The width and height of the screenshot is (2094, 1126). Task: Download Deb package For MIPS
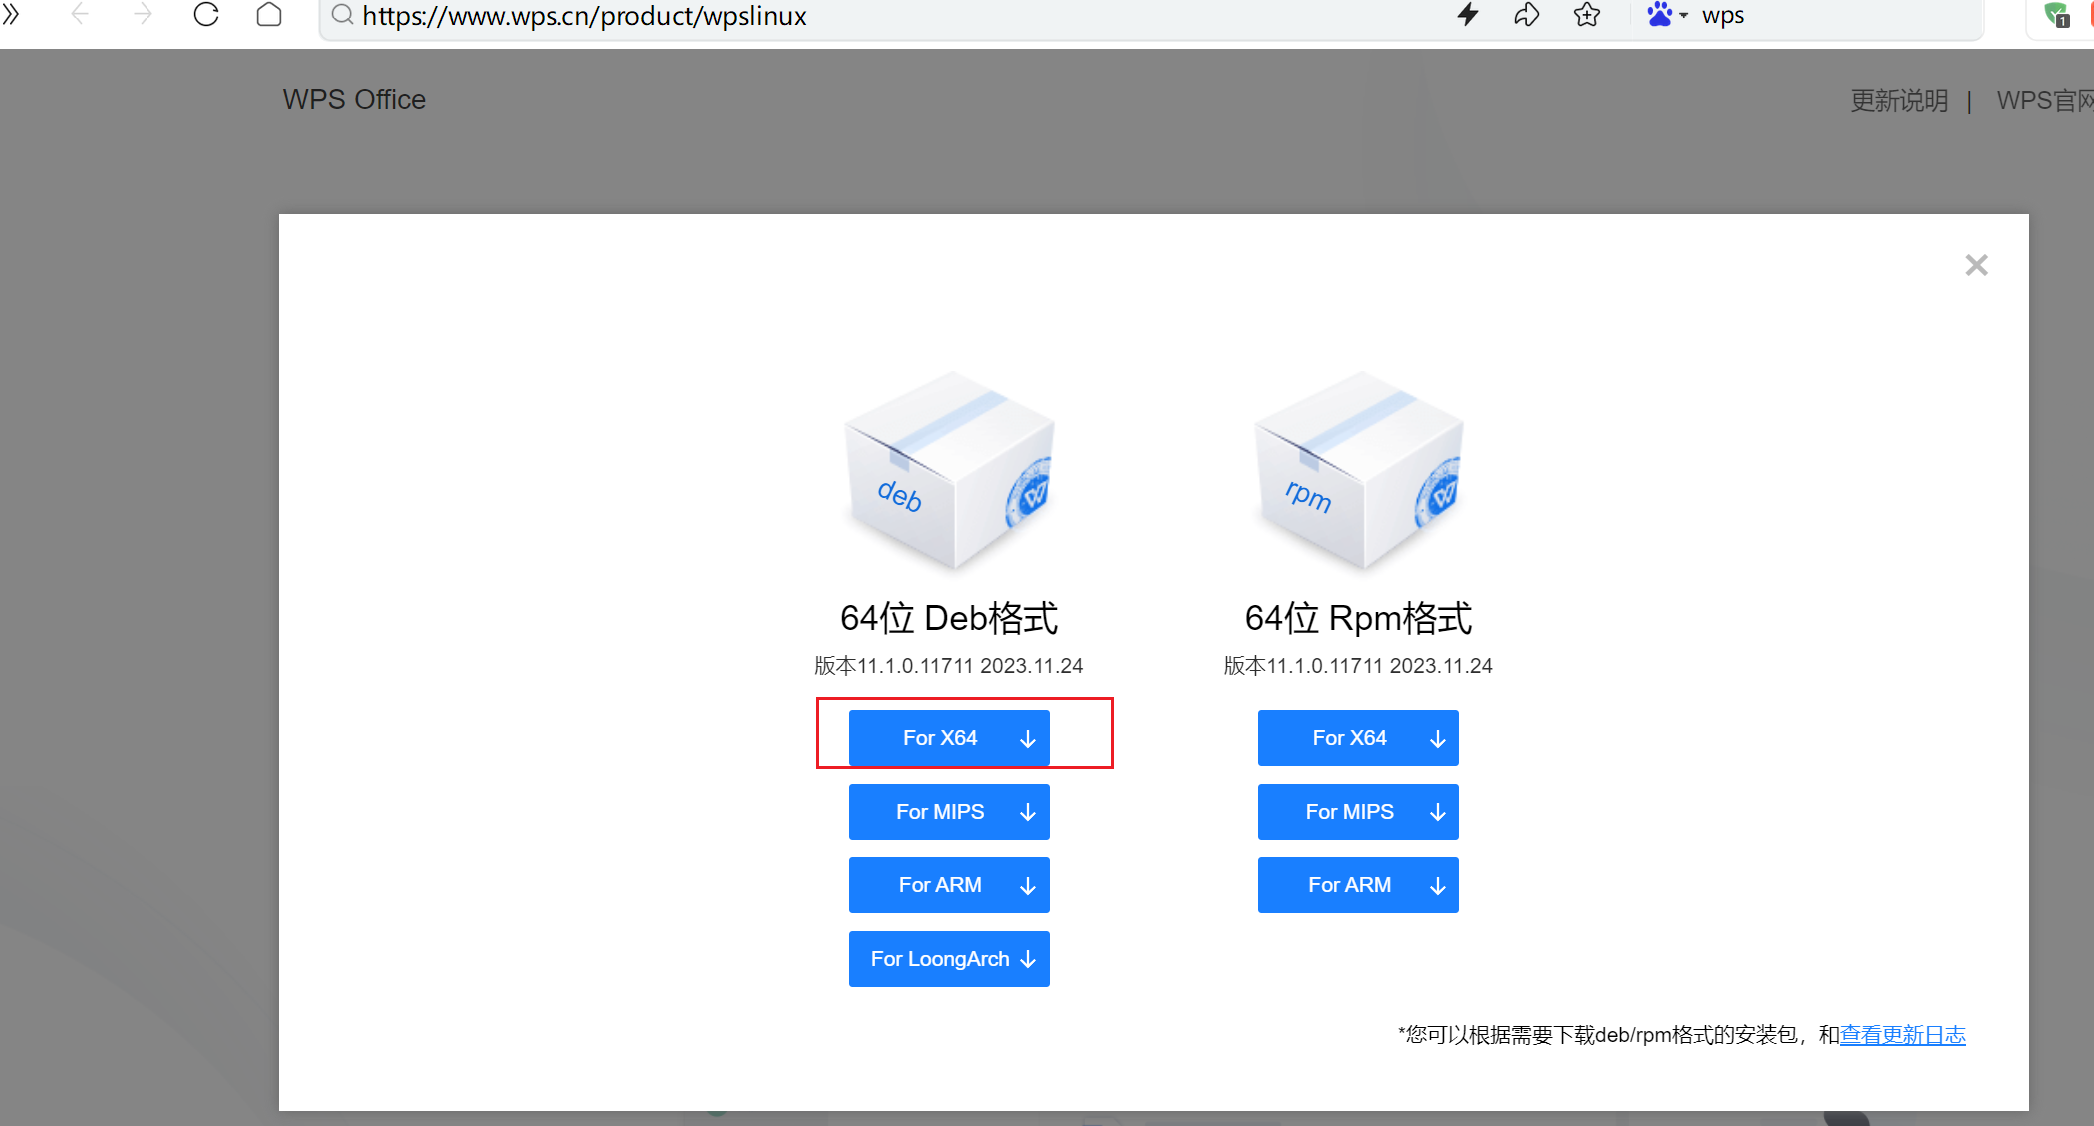(949, 812)
